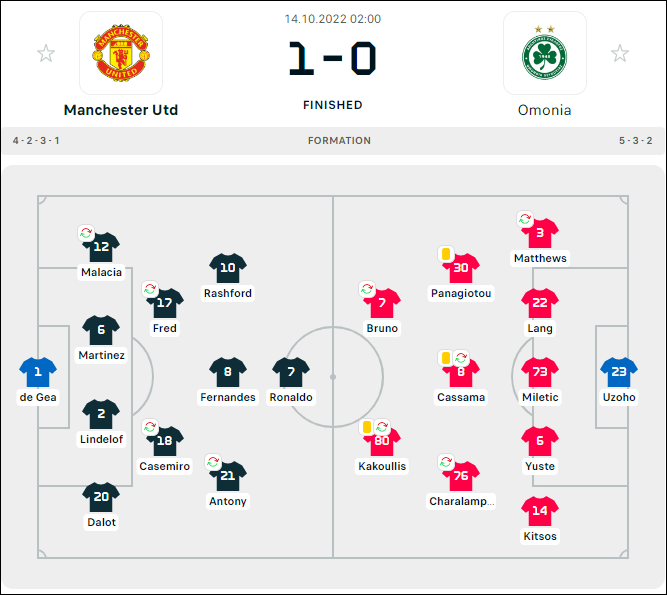Image resolution: width=667 pixels, height=595 pixels.
Task: Favorite Omonia with star icon
Action: (x=620, y=54)
